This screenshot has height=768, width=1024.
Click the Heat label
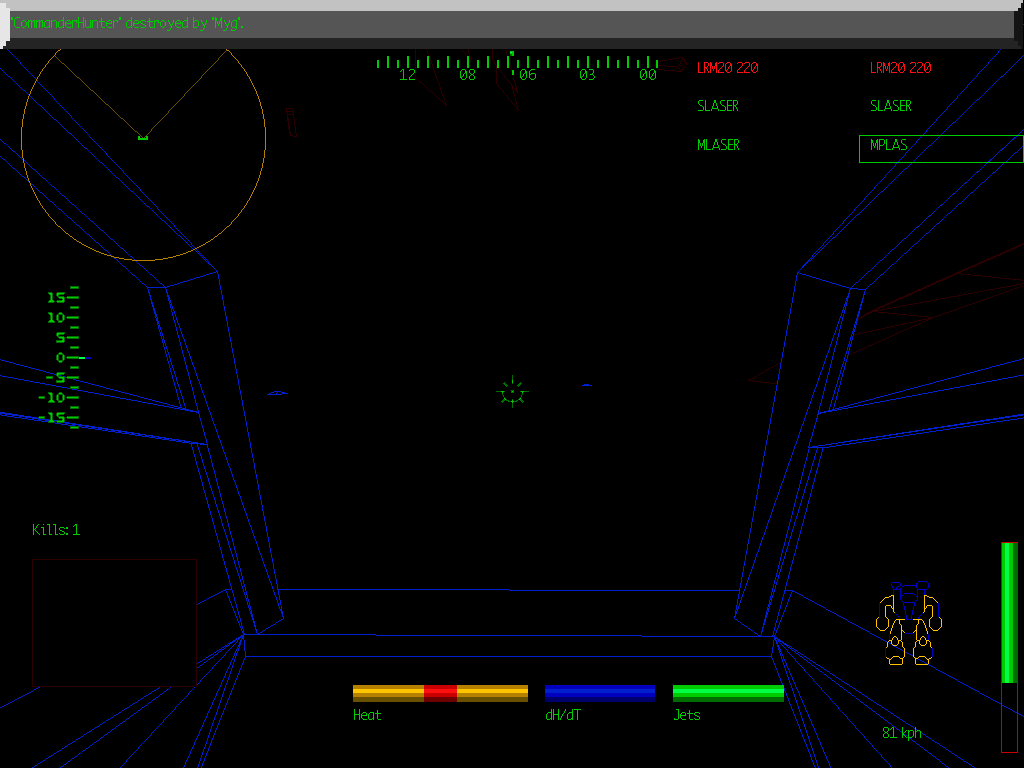pos(366,714)
